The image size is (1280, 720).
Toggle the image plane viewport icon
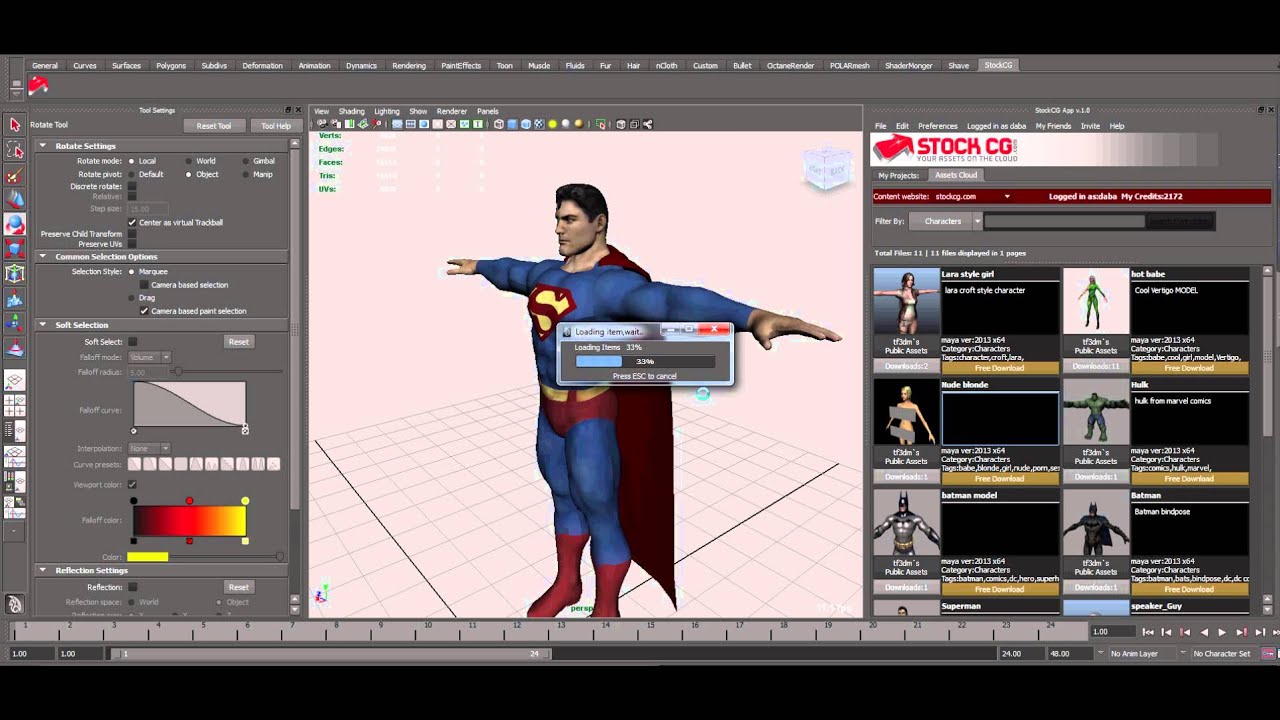point(363,124)
